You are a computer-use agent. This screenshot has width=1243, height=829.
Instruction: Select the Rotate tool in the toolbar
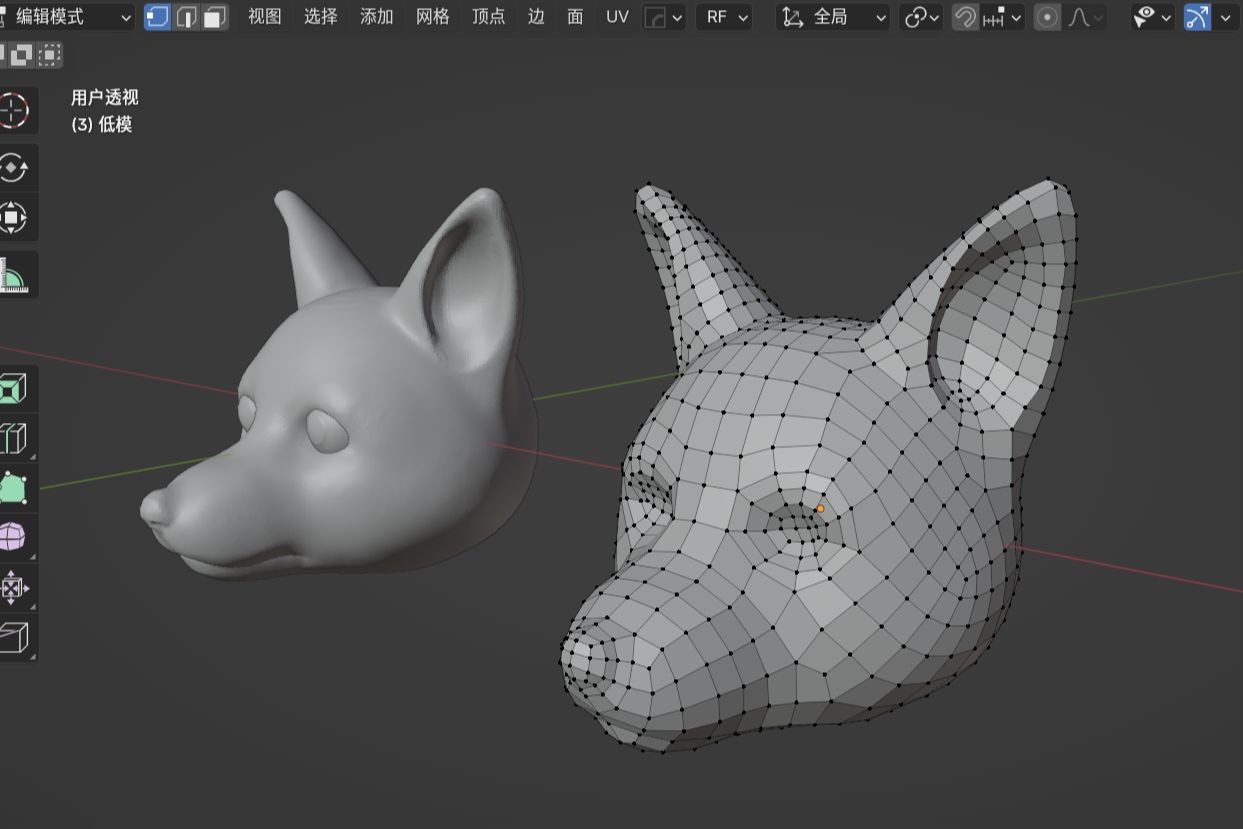point(18,167)
